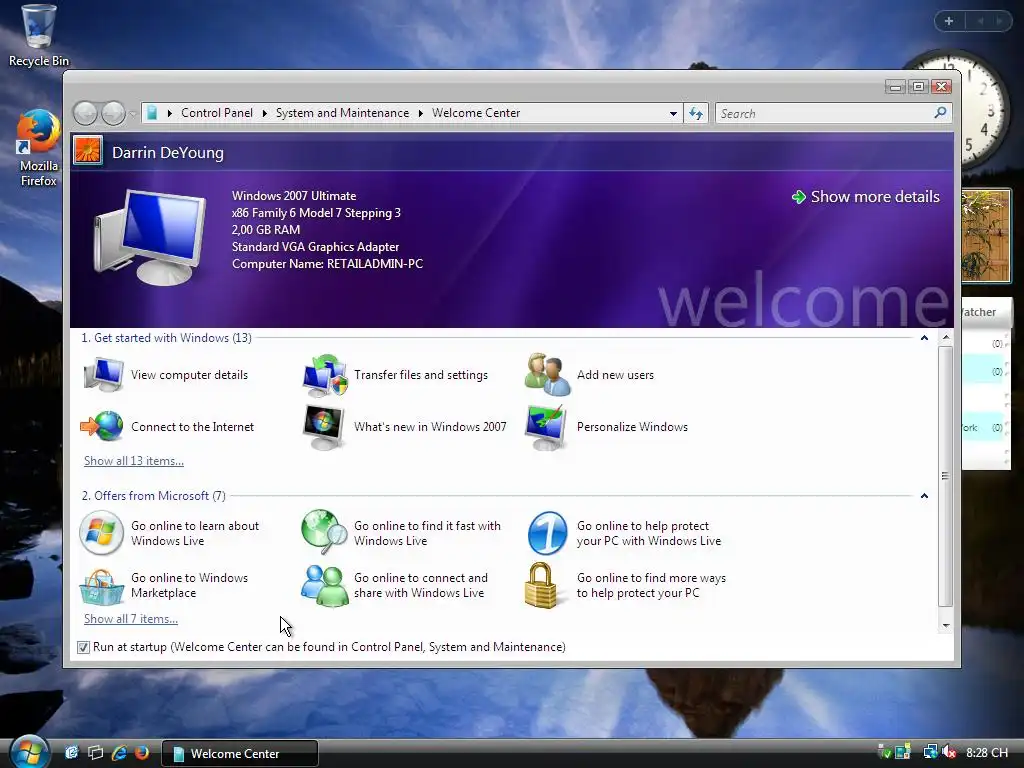This screenshot has width=1024, height=768.
Task: Open the Windows Start orb
Action: pos(29,751)
